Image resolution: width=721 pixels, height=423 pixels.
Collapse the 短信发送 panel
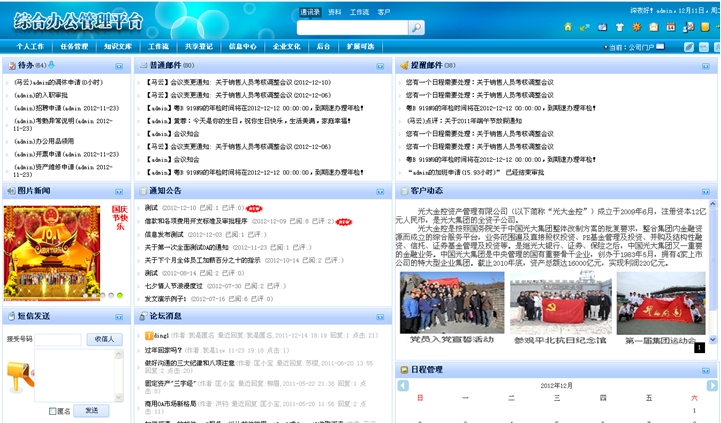pos(119,317)
